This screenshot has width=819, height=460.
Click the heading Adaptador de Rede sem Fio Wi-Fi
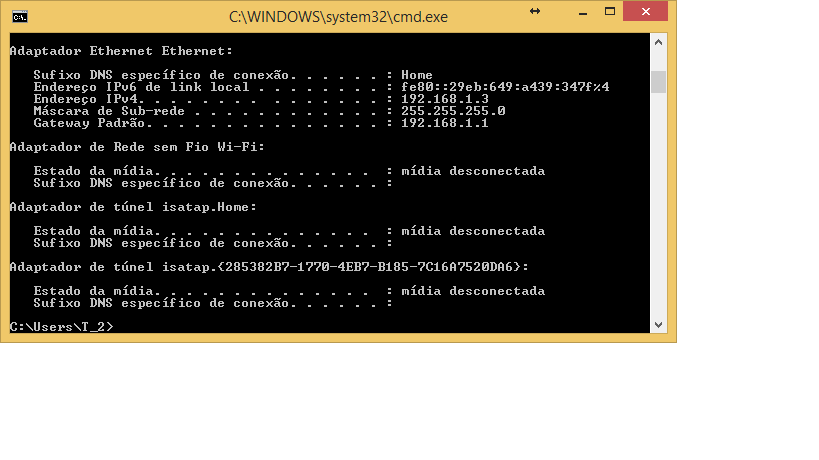pos(137,147)
